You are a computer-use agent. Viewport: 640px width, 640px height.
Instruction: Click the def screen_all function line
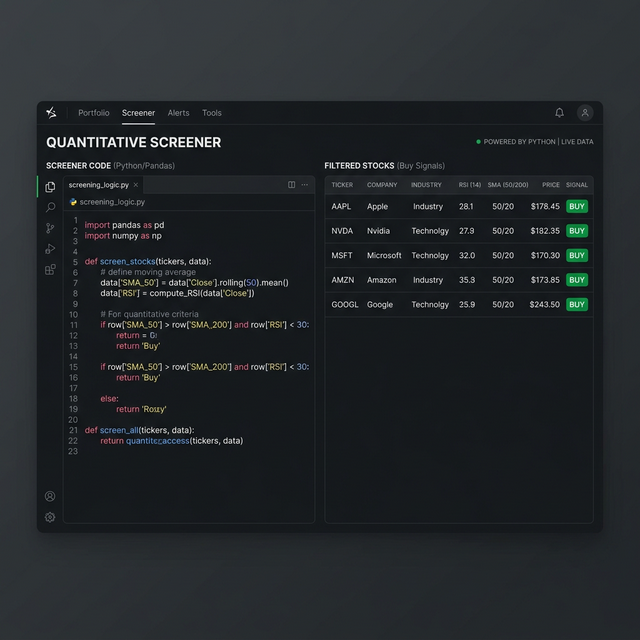point(140,430)
